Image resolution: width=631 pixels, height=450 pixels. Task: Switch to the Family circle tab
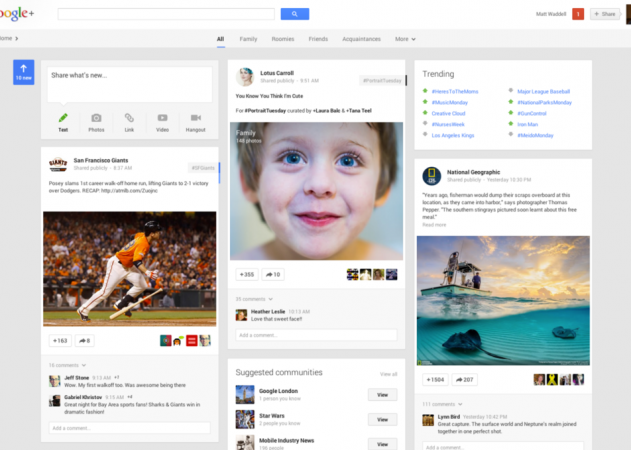248,39
